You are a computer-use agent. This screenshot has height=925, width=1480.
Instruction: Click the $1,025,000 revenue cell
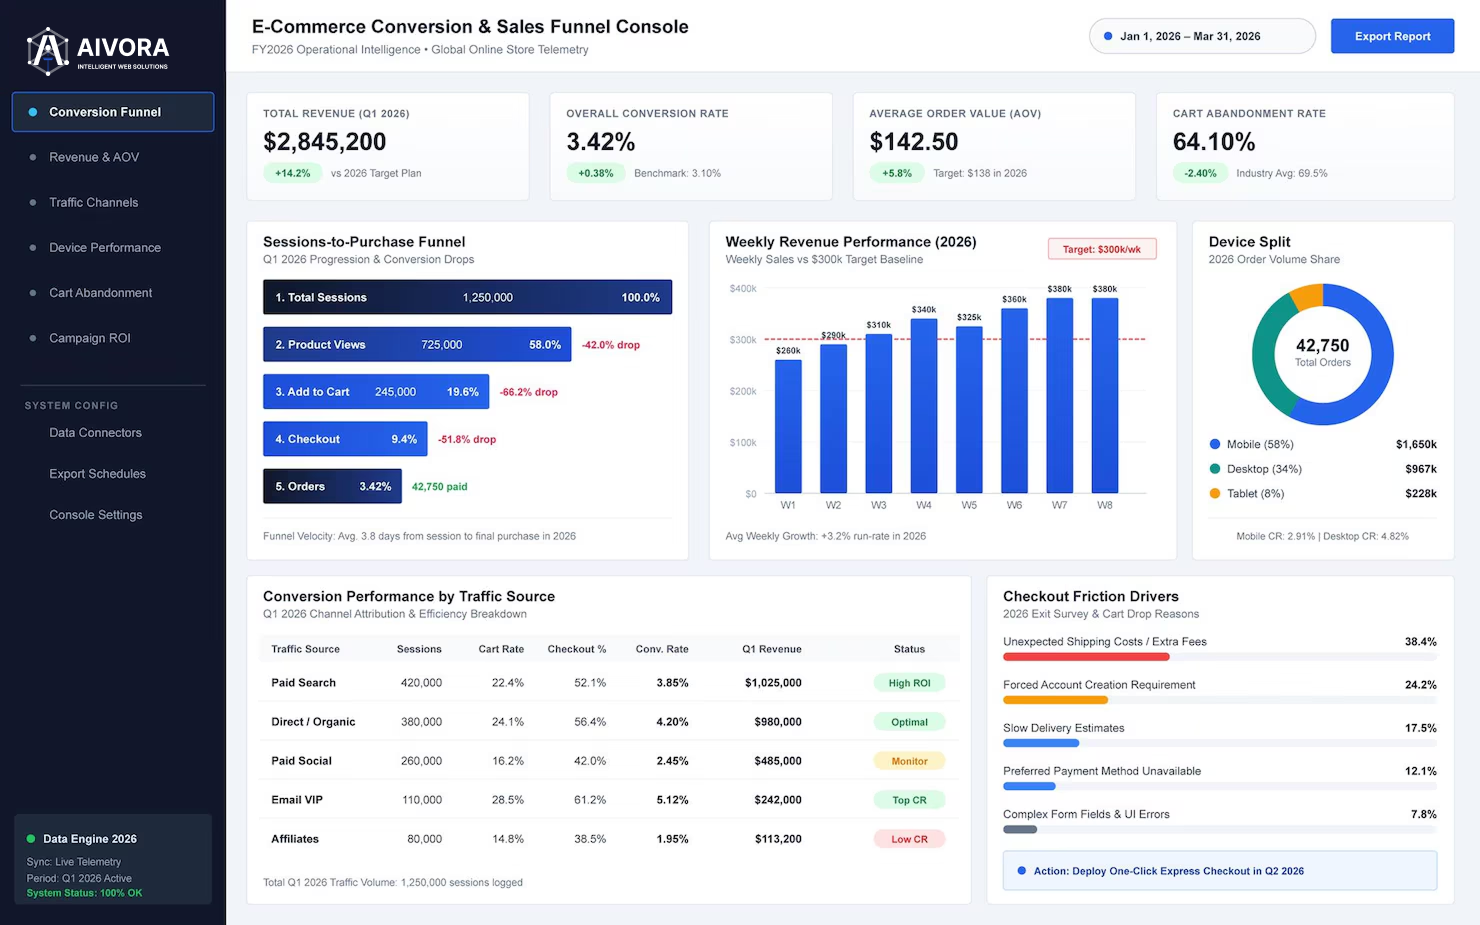tap(773, 683)
